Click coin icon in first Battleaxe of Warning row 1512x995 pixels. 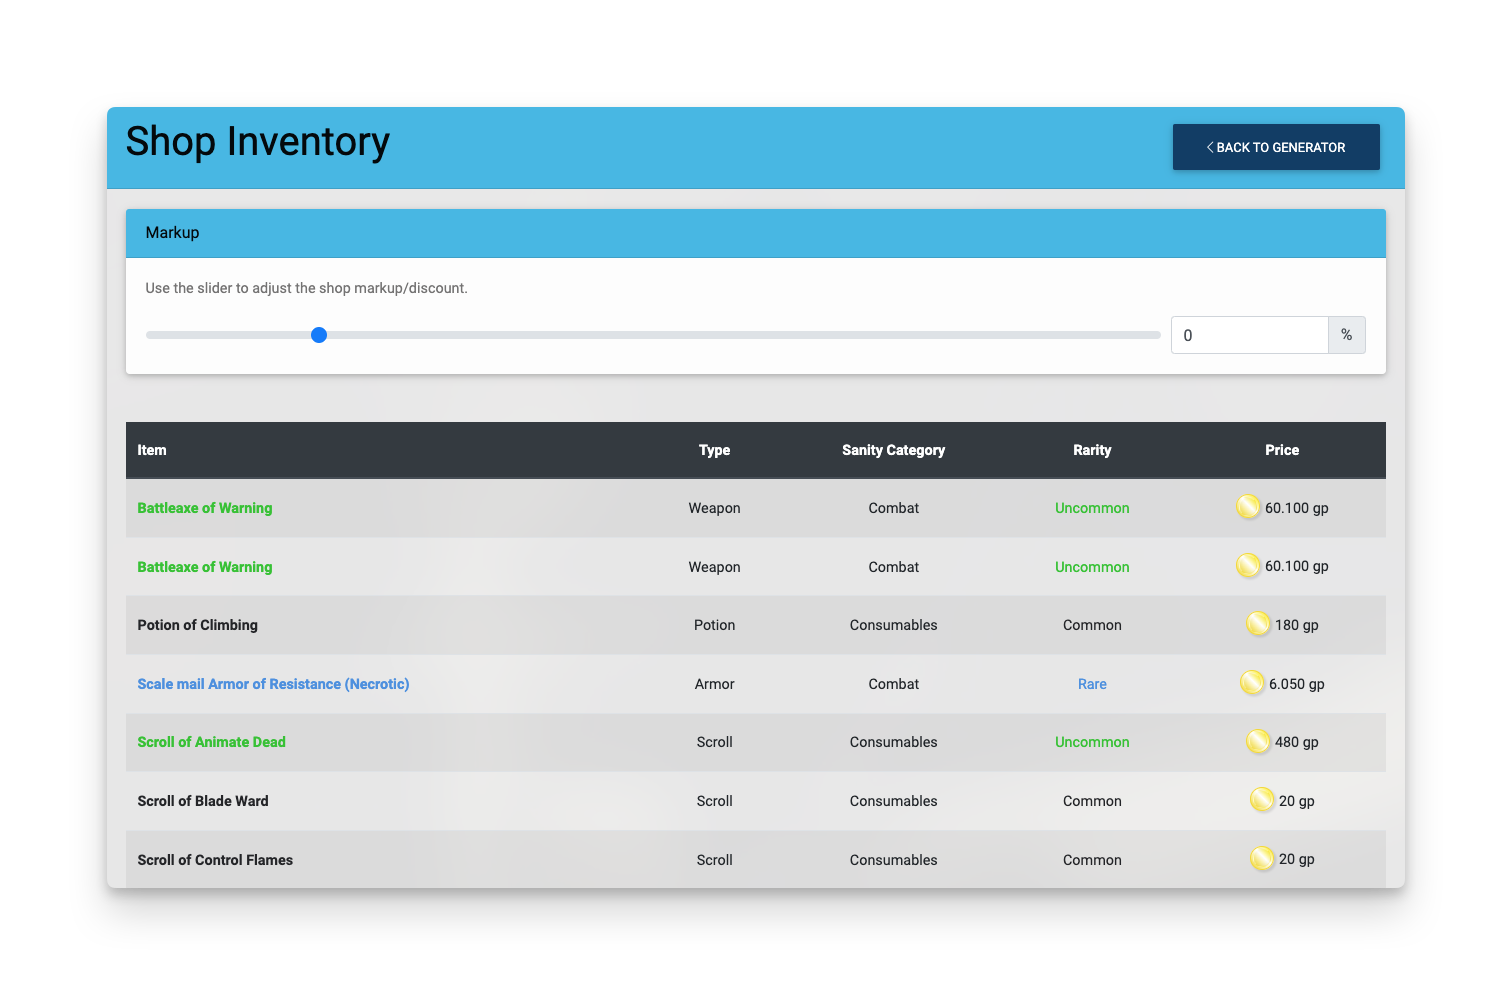click(1248, 507)
